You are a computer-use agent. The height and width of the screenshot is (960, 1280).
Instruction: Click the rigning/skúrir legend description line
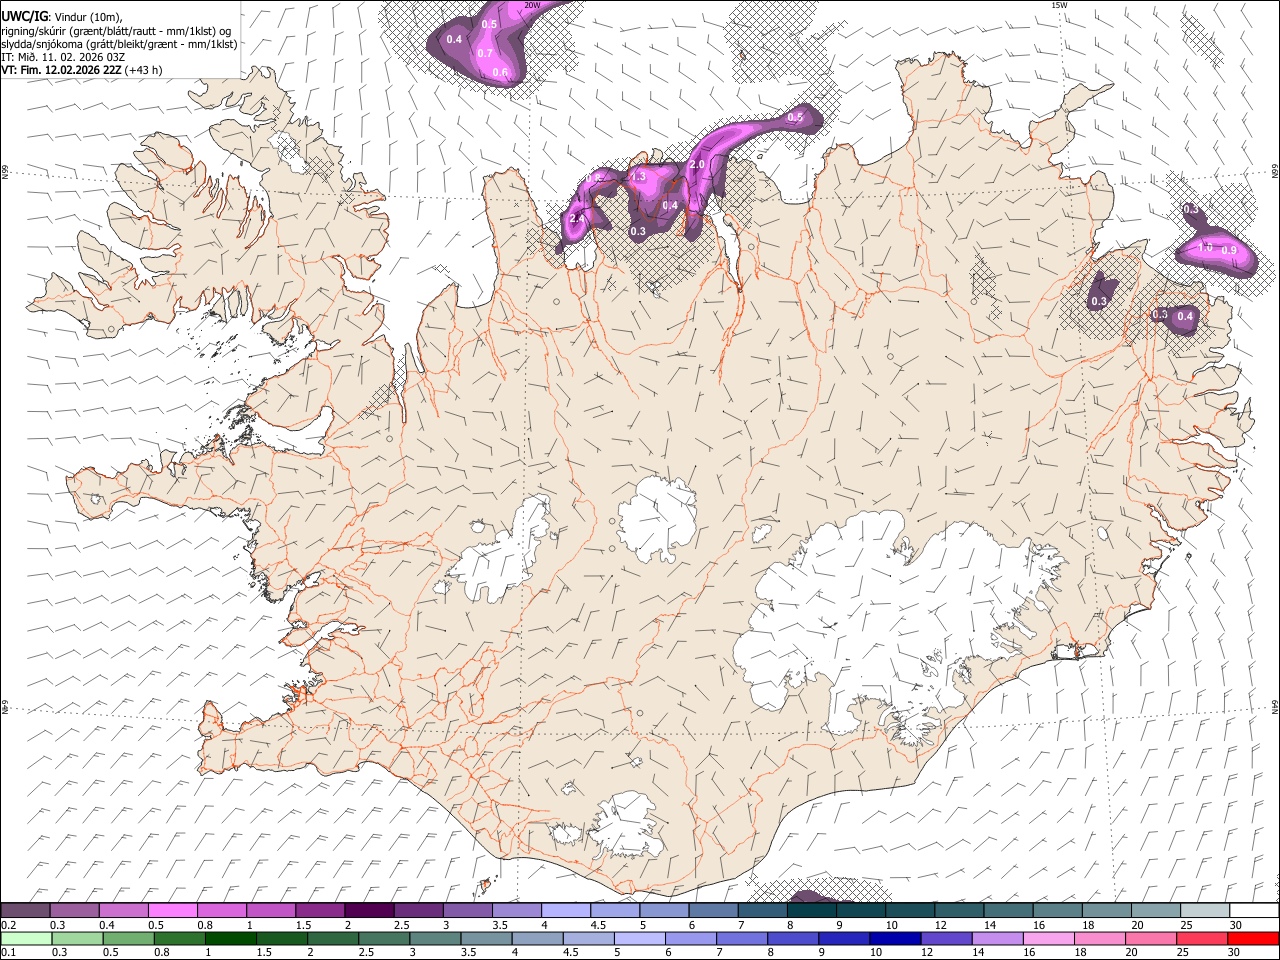[x=119, y=31]
